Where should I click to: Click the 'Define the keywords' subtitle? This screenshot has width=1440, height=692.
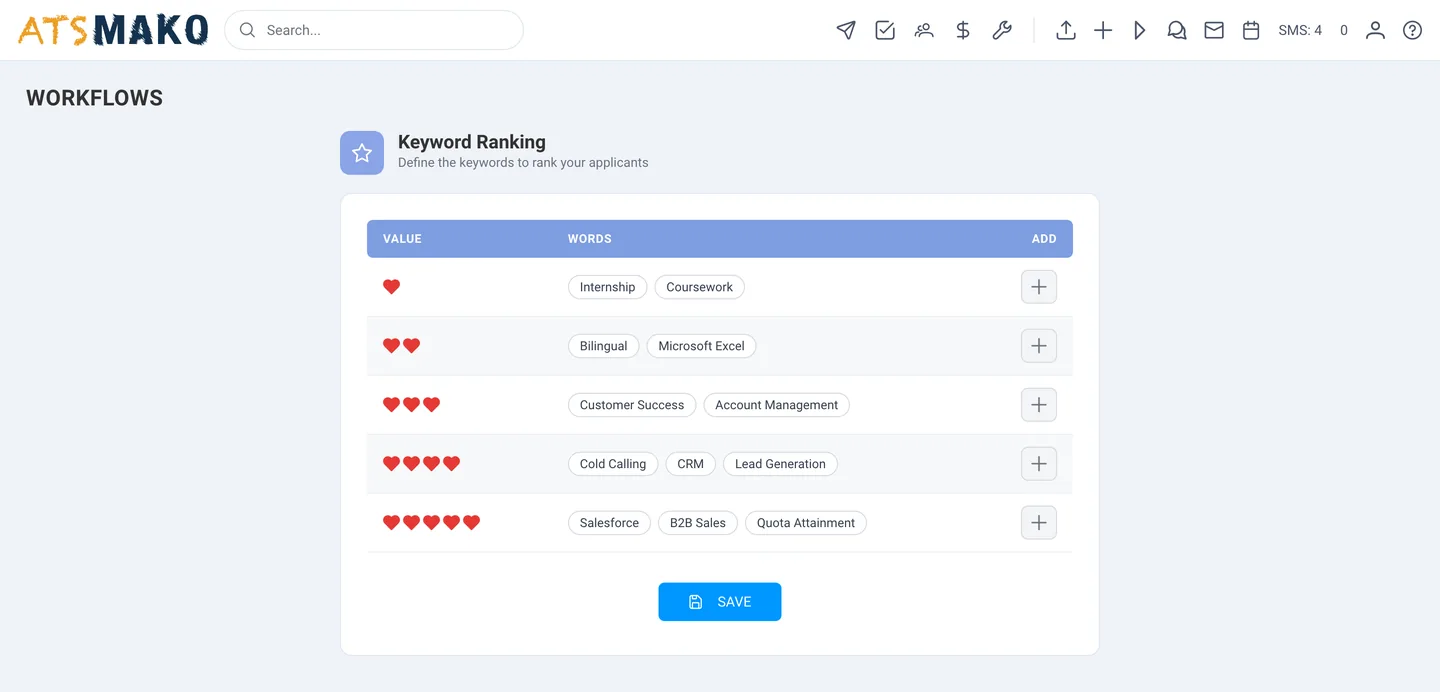523,163
